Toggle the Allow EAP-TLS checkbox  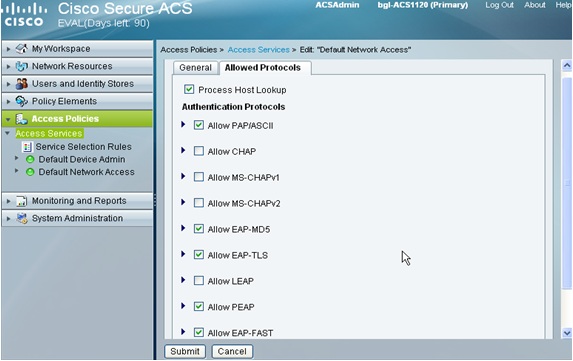199,255
